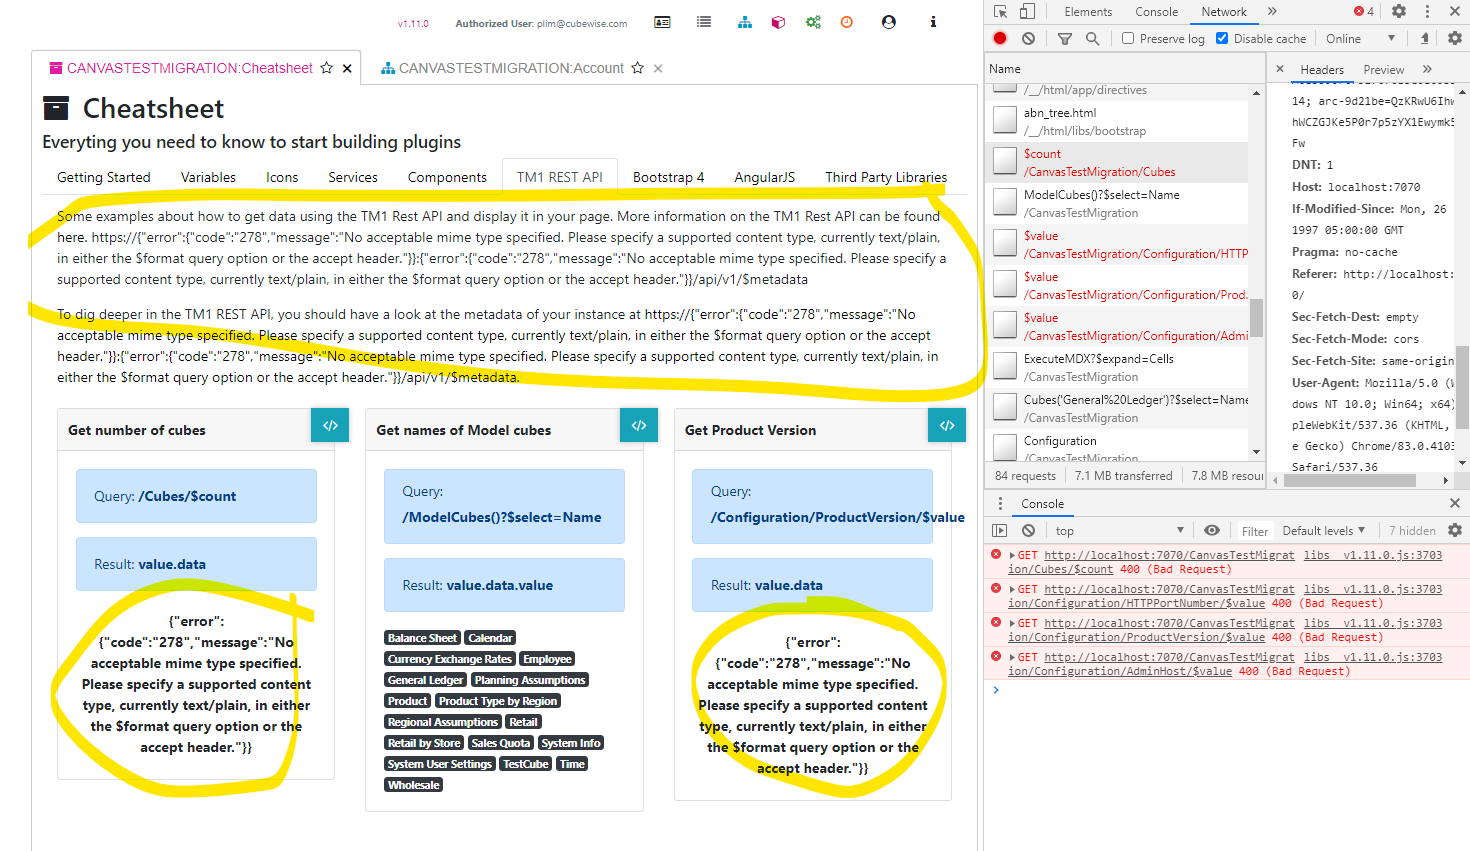Go to the Getting Started tab
The image size is (1470, 851).
pyautogui.click(x=104, y=177)
